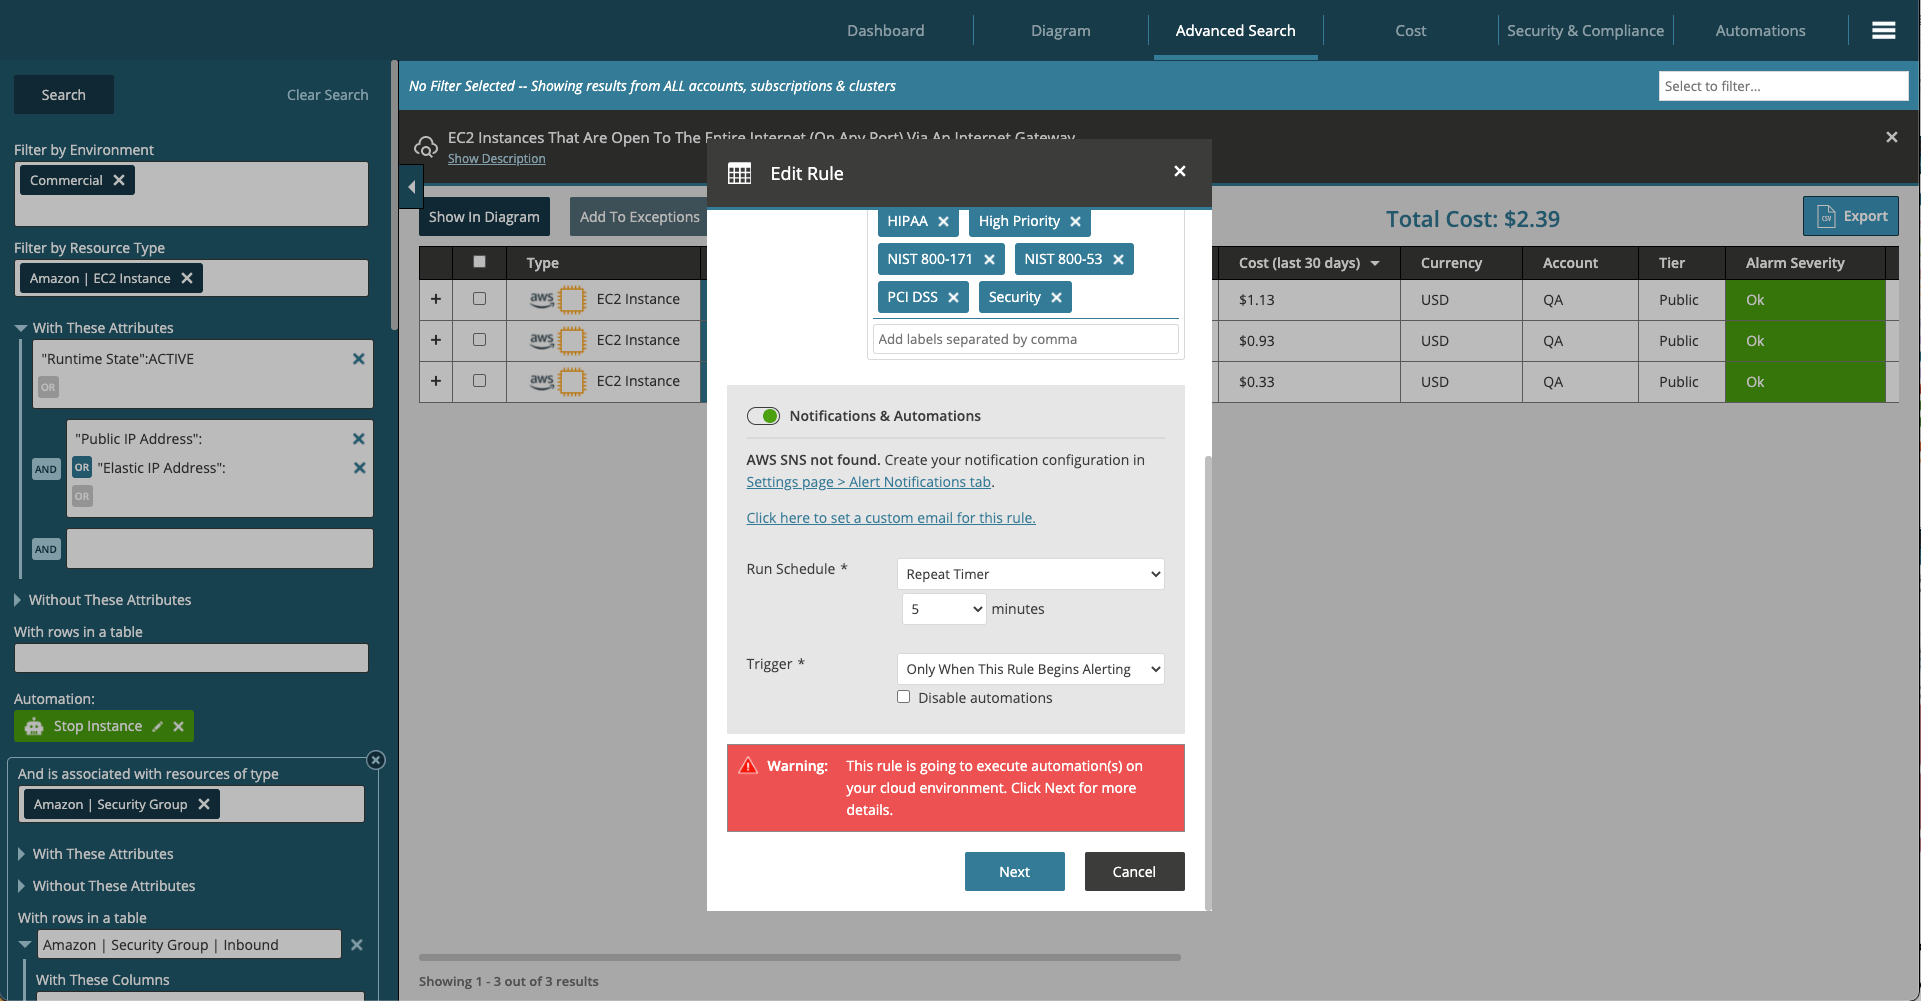This screenshot has width=1921, height=1001.
Task: Delete the "Elastic IP Address" attribute
Action: coord(360,468)
